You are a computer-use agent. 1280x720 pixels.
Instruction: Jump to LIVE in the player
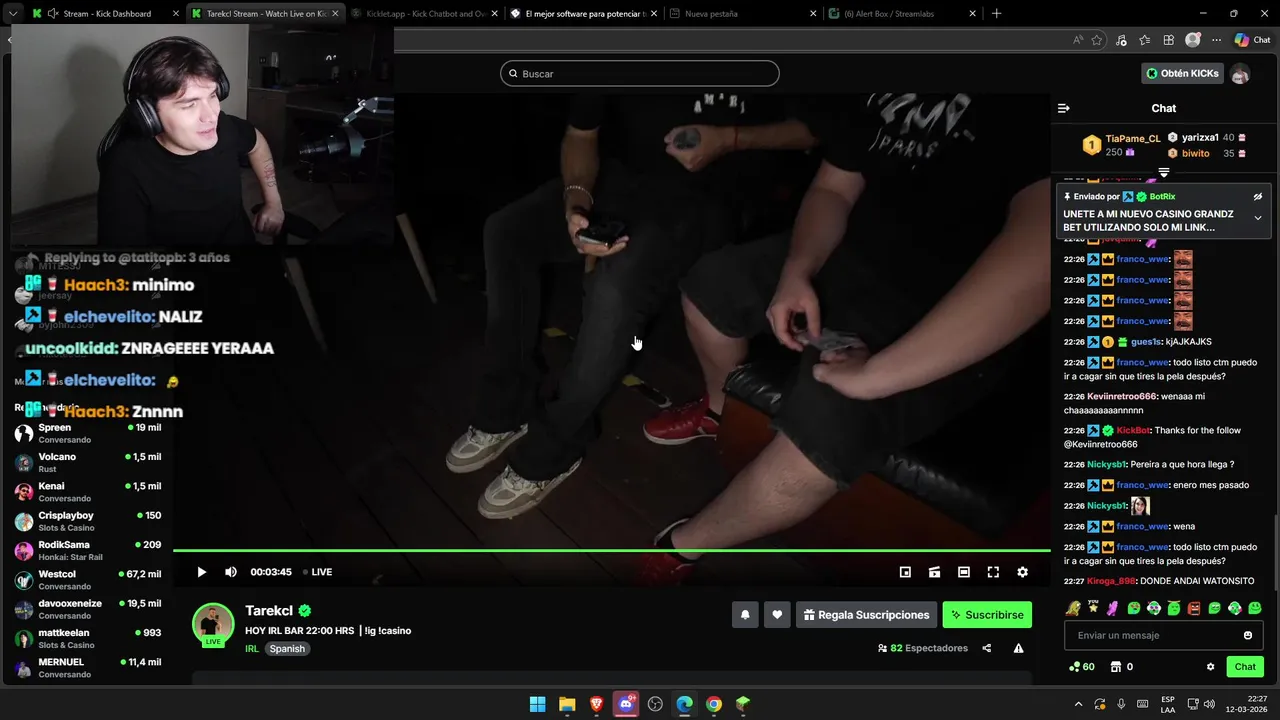click(318, 572)
